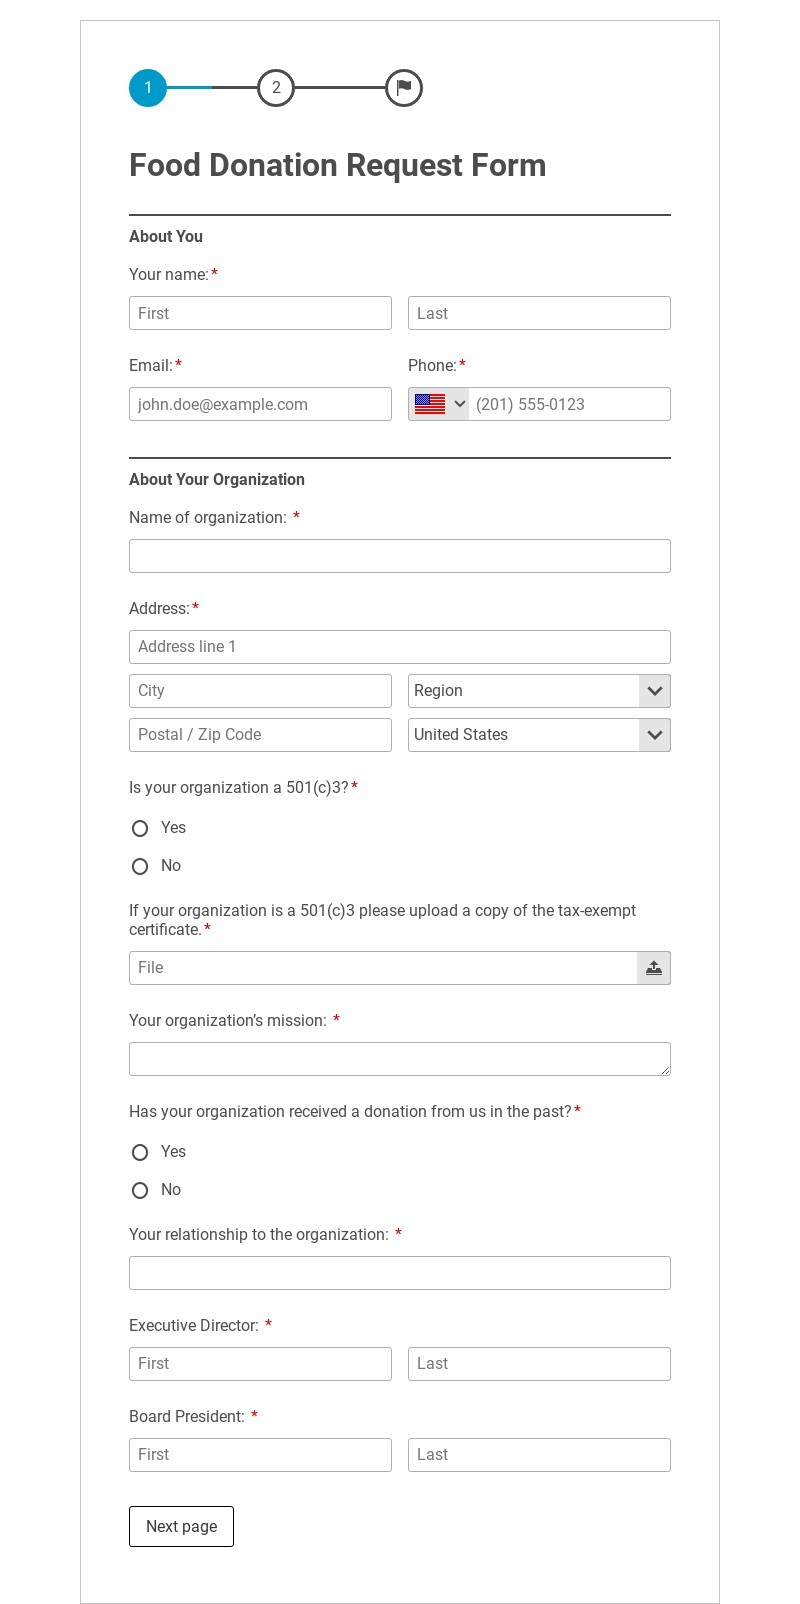Click the file upload icon
The image size is (800, 1604).
point(654,968)
